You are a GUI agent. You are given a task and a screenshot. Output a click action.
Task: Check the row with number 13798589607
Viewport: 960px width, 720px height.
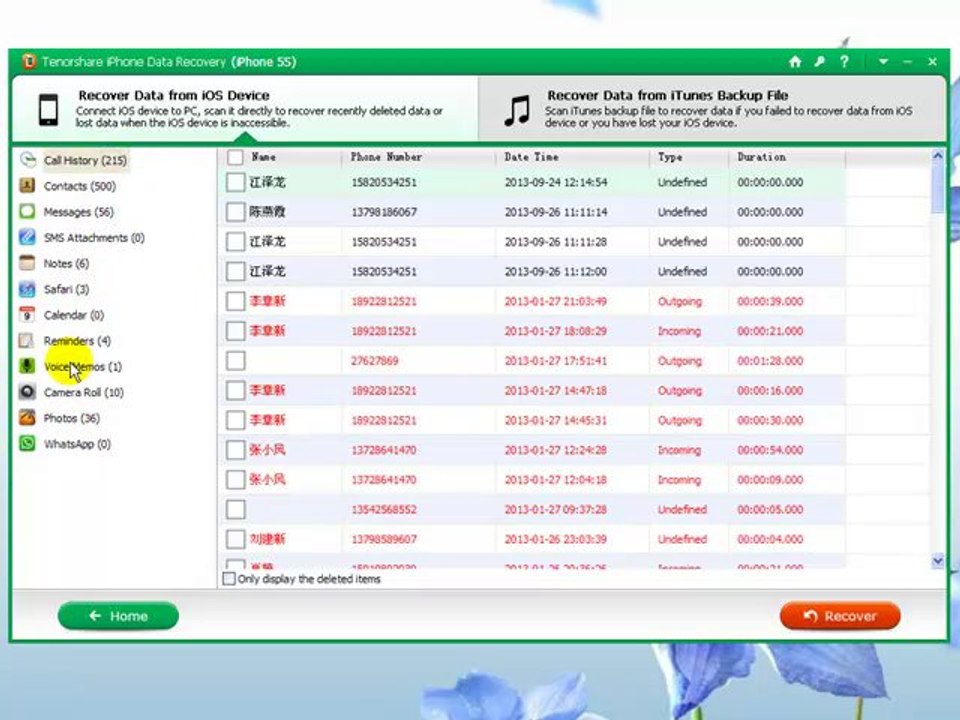236,539
